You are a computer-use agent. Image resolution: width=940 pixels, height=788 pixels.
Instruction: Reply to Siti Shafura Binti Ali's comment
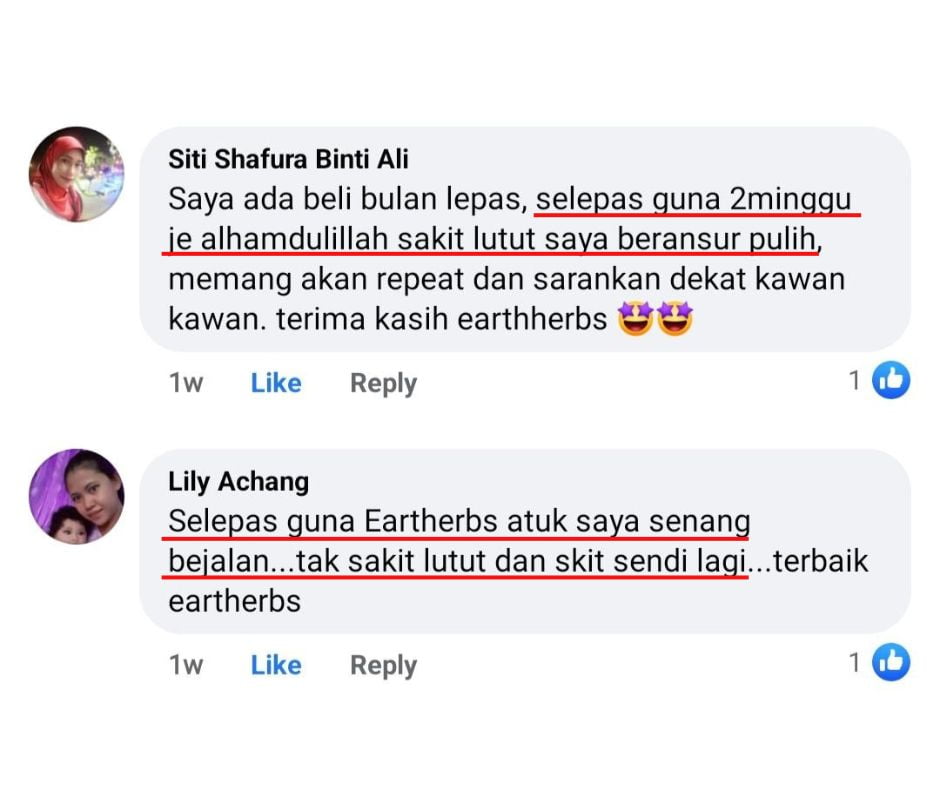[383, 383]
